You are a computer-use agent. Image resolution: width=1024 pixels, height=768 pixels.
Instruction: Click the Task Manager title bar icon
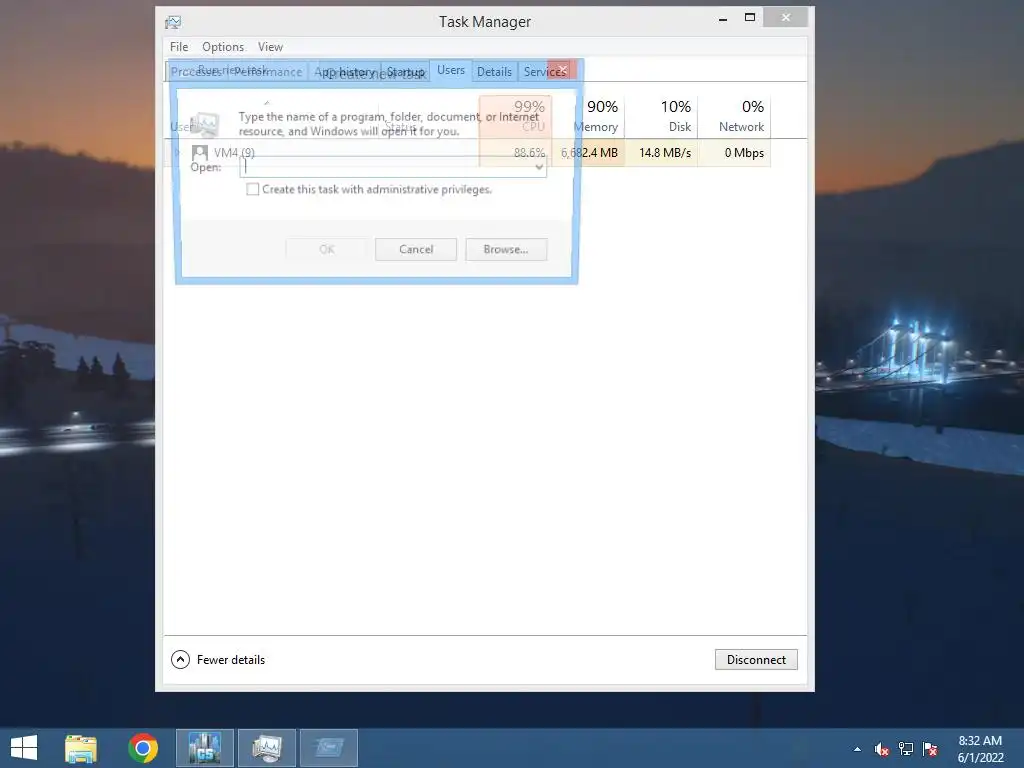(x=173, y=22)
